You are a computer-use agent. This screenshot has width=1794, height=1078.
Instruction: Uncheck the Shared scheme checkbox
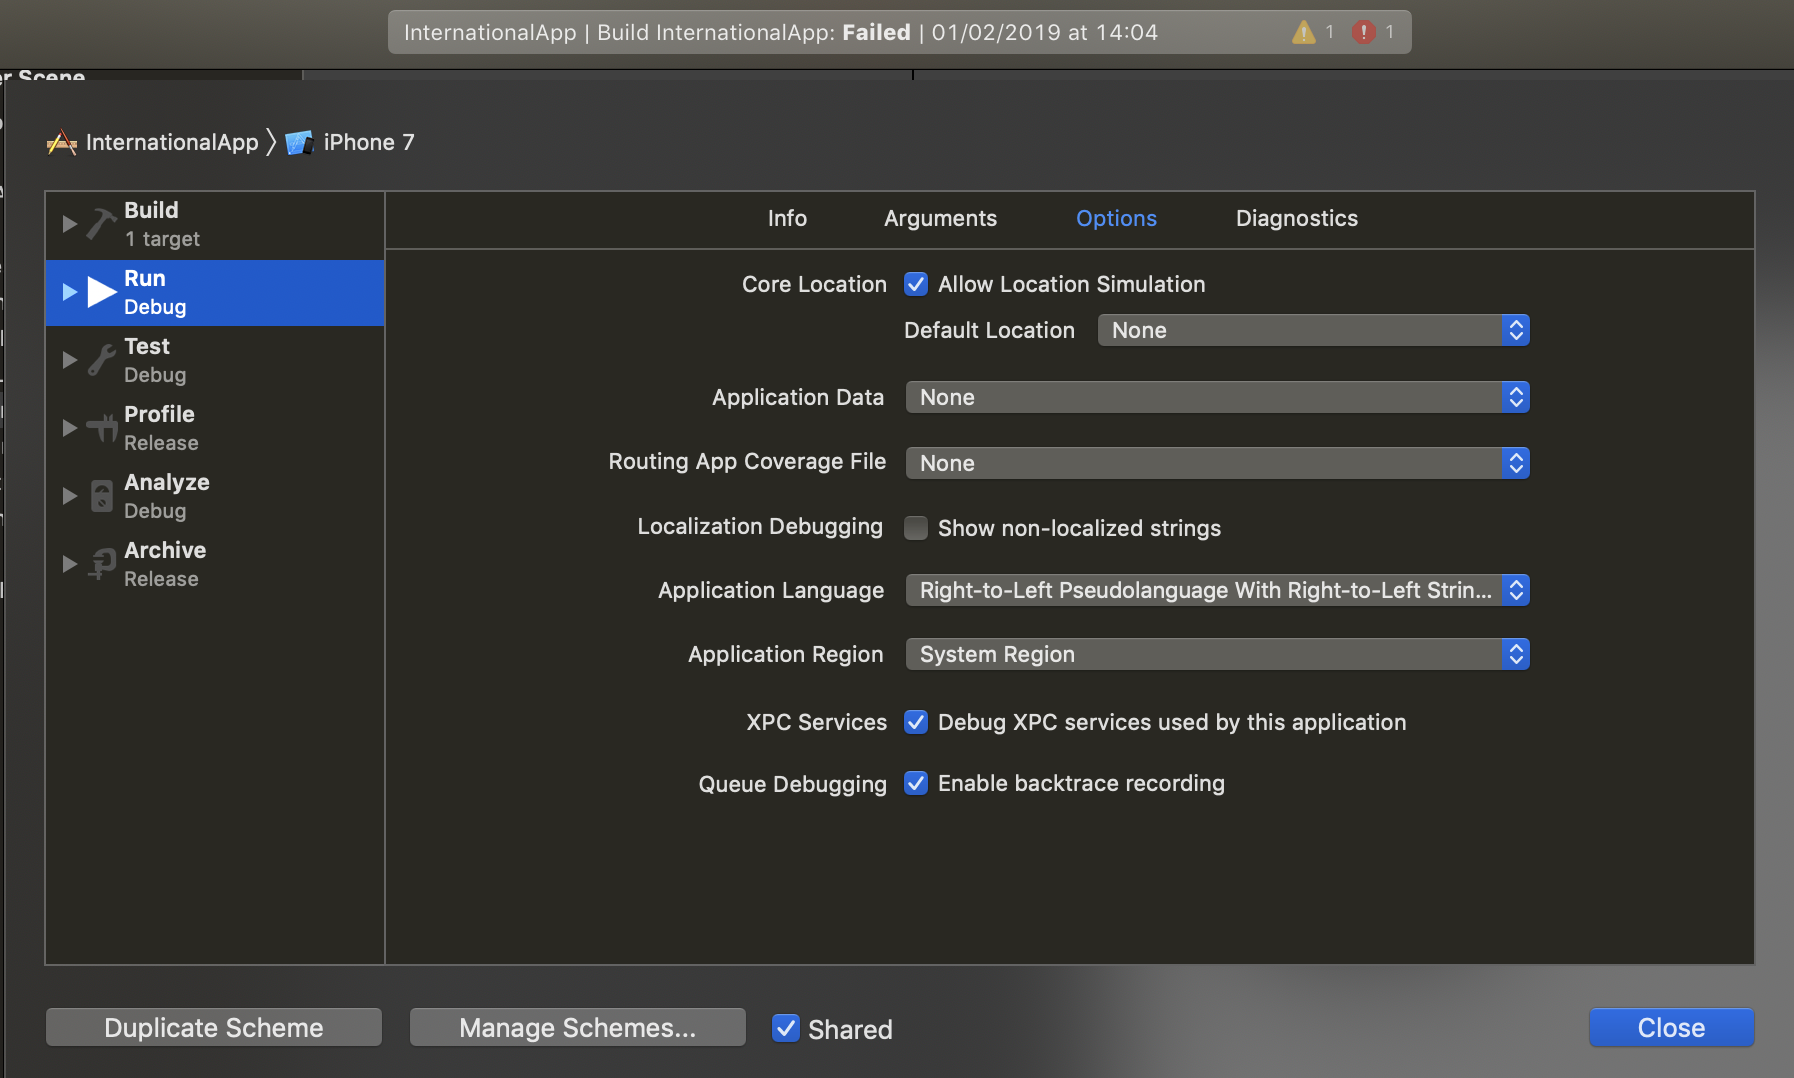(x=786, y=1028)
